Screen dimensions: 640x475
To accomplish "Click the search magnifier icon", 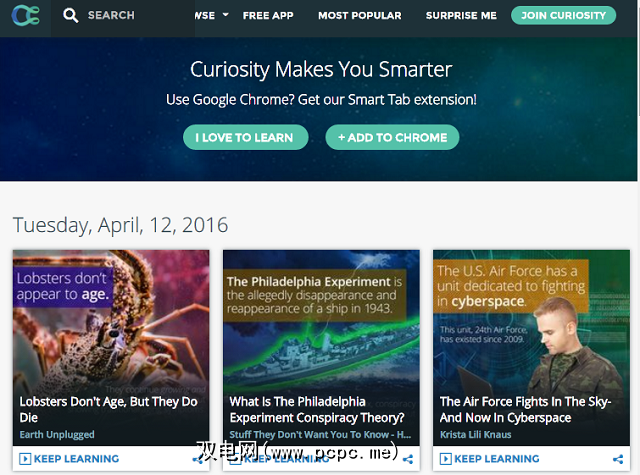I will click(x=70, y=16).
